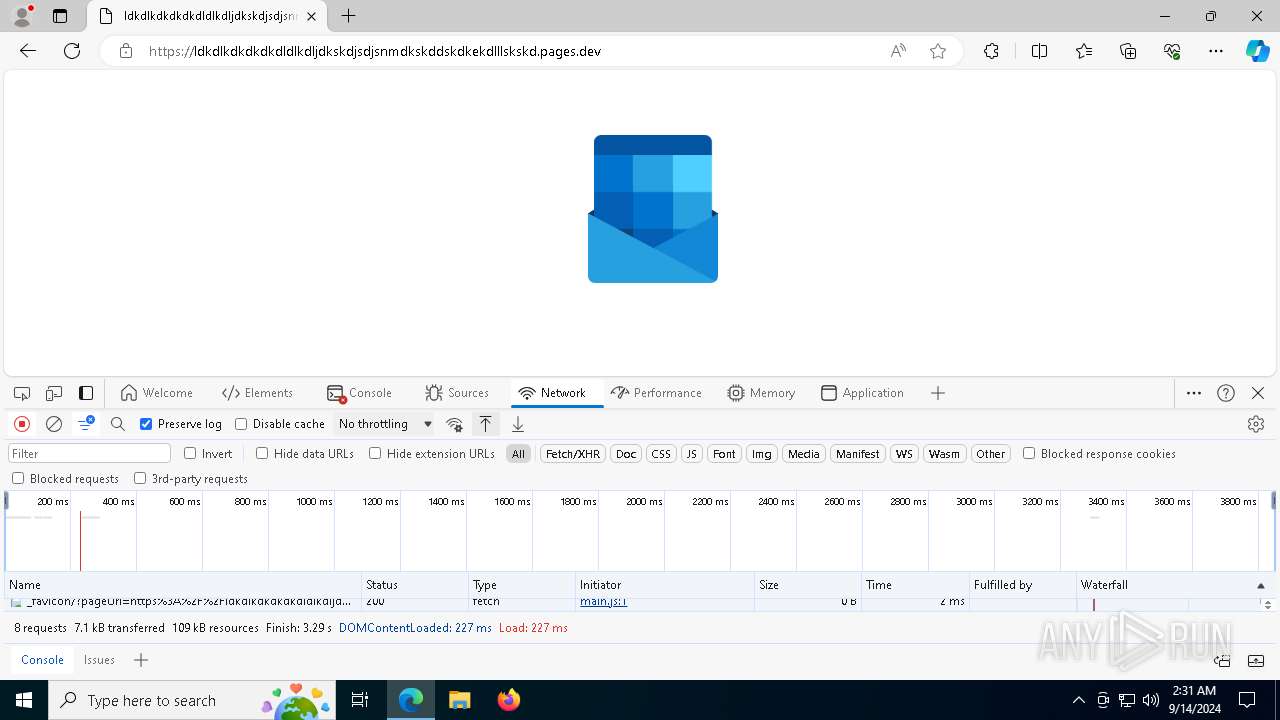Open Browser essentials heart icon
Image resolution: width=1280 pixels, height=720 pixels.
coord(1172,51)
